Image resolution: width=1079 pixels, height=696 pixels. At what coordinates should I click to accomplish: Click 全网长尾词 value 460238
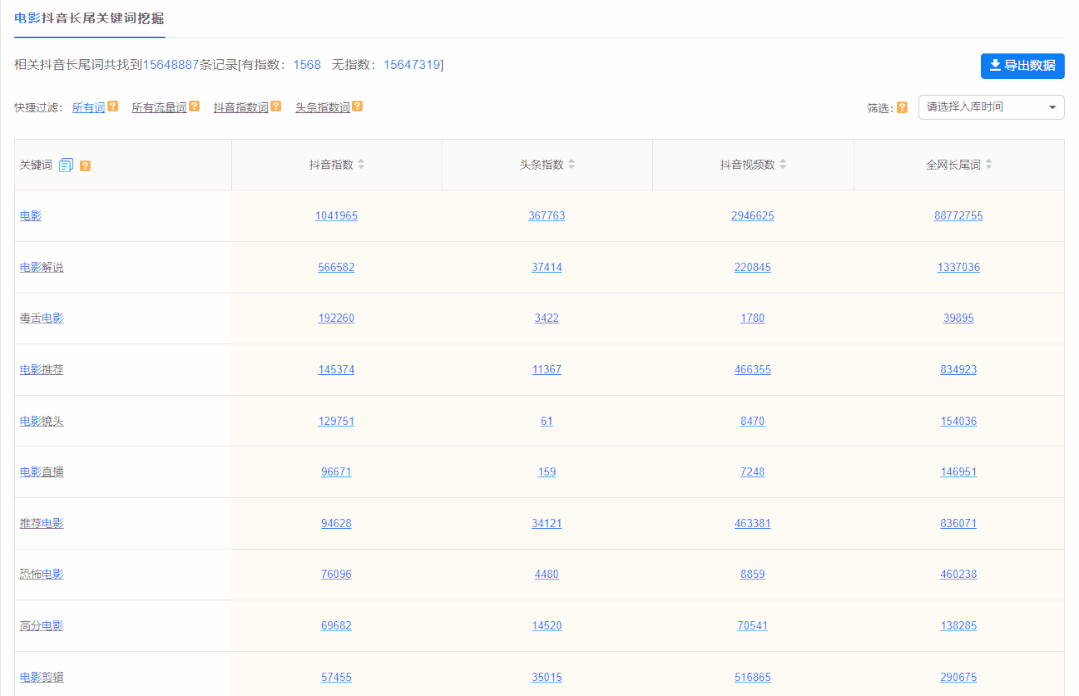click(x=958, y=574)
